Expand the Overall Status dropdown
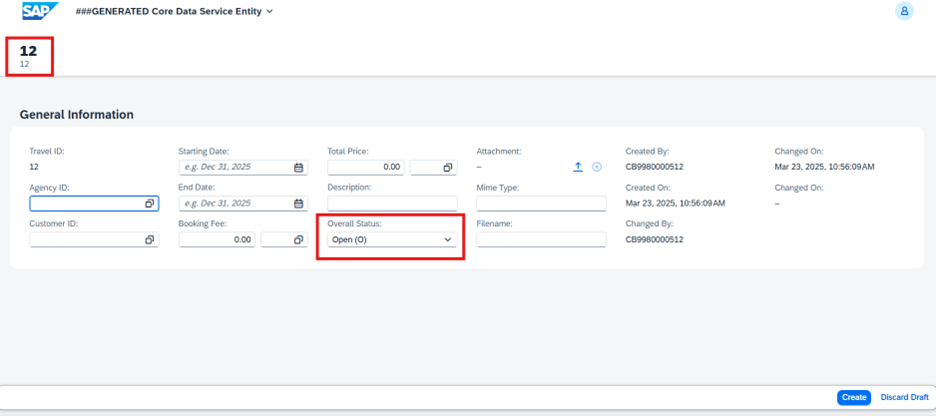The width and height of the screenshot is (936, 416). (448, 240)
